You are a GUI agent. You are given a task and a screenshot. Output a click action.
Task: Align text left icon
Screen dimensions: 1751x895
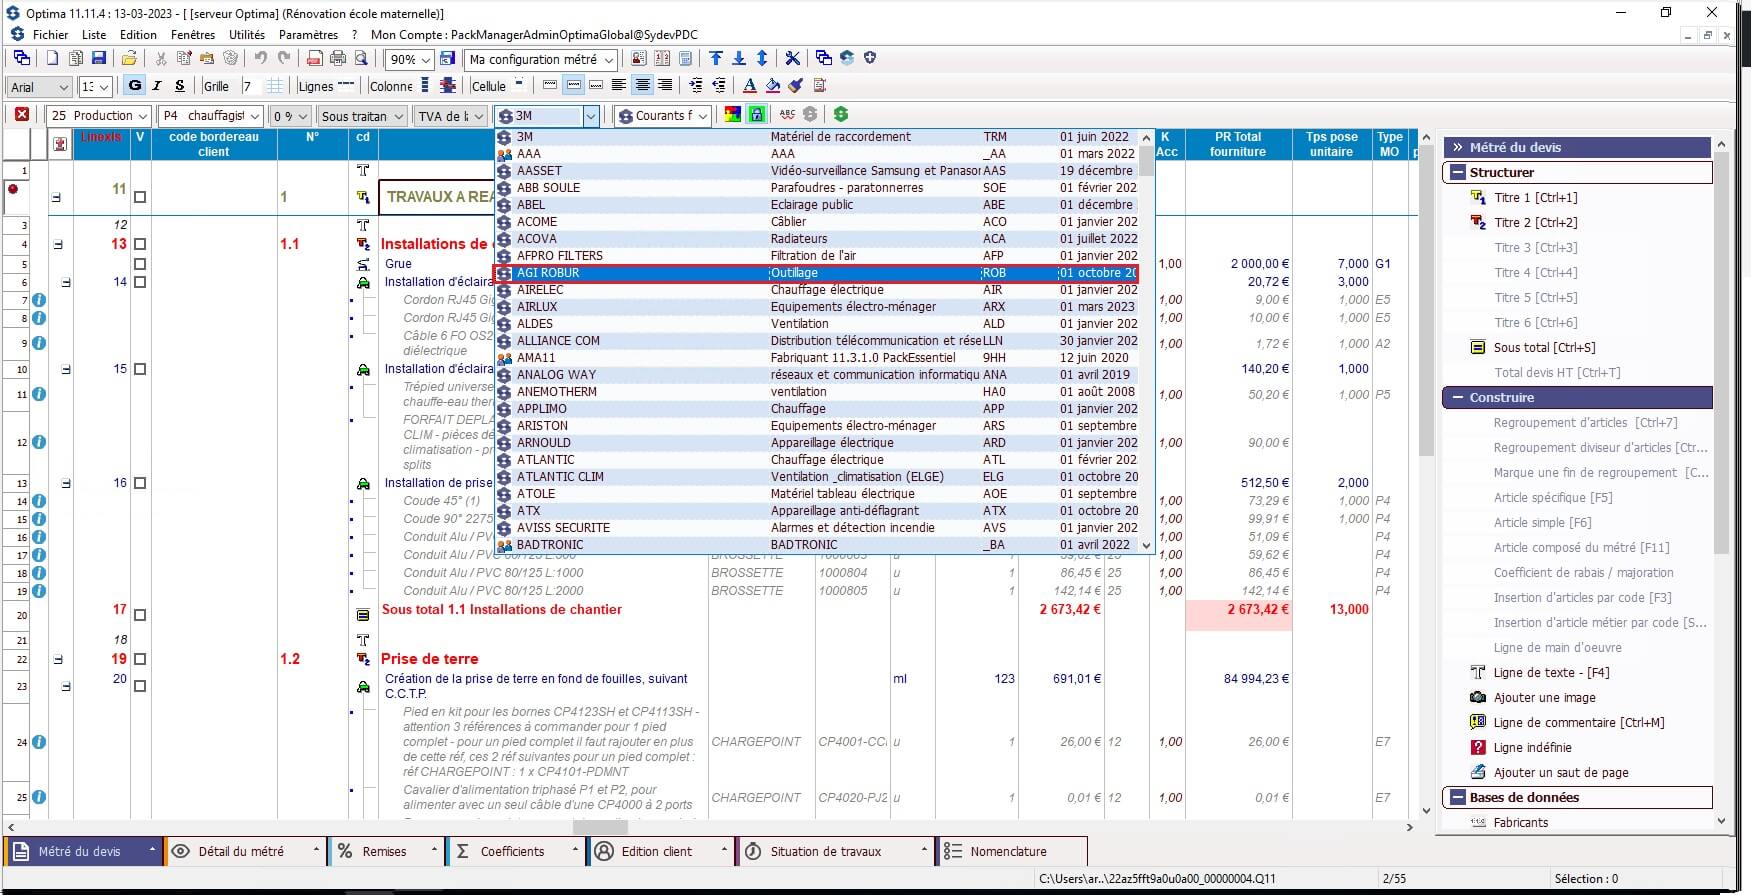coord(619,86)
